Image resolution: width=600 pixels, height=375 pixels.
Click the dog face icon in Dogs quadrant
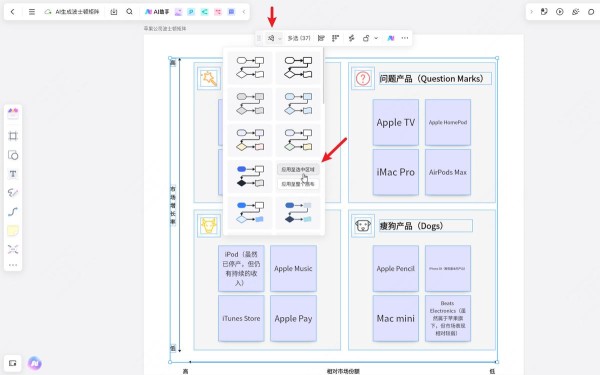click(363, 226)
